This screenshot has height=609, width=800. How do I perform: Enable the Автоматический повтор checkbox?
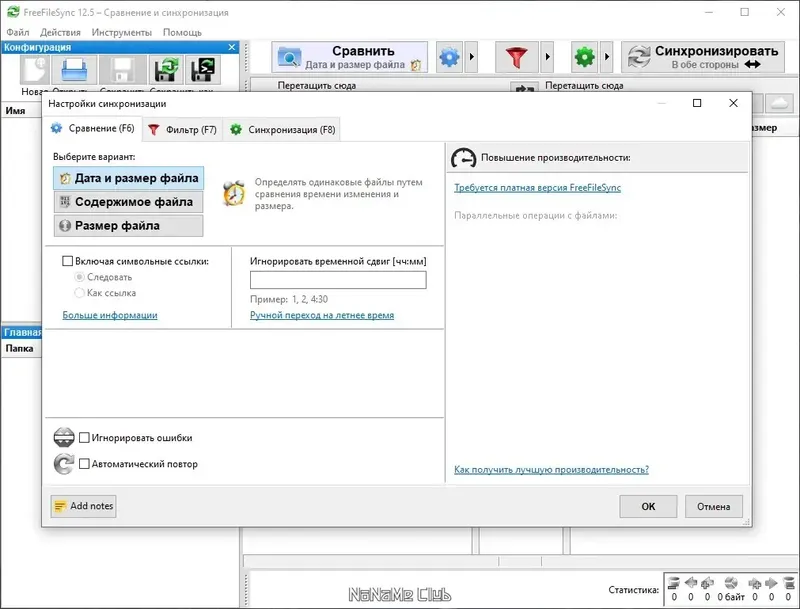point(85,464)
